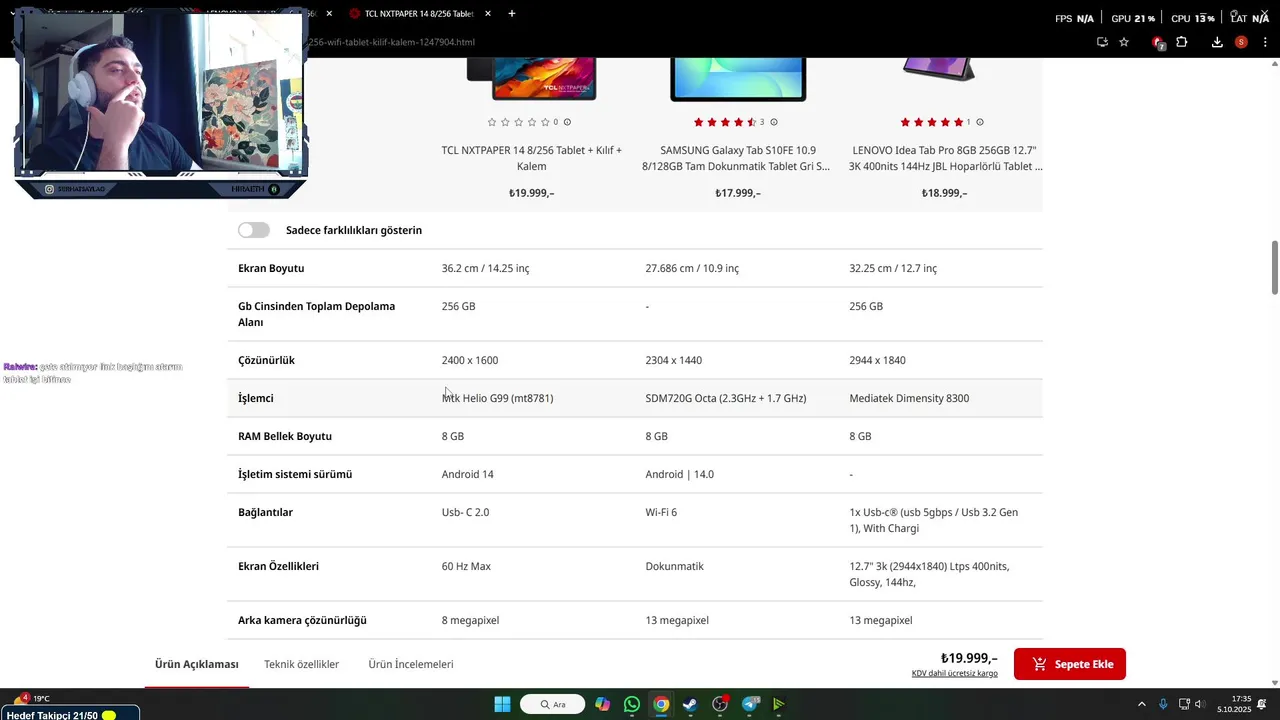Click the Lenovo five-star rating
The height and width of the screenshot is (720, 1280).
(x=932, y=122)
